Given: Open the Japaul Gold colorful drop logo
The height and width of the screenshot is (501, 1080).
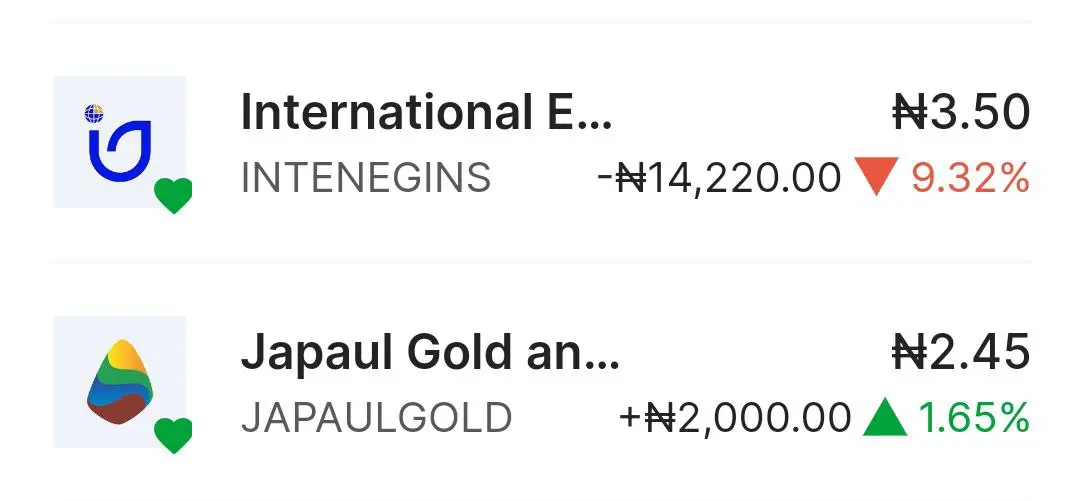Looking at the screenshot, I should click(x=120, y=382).
